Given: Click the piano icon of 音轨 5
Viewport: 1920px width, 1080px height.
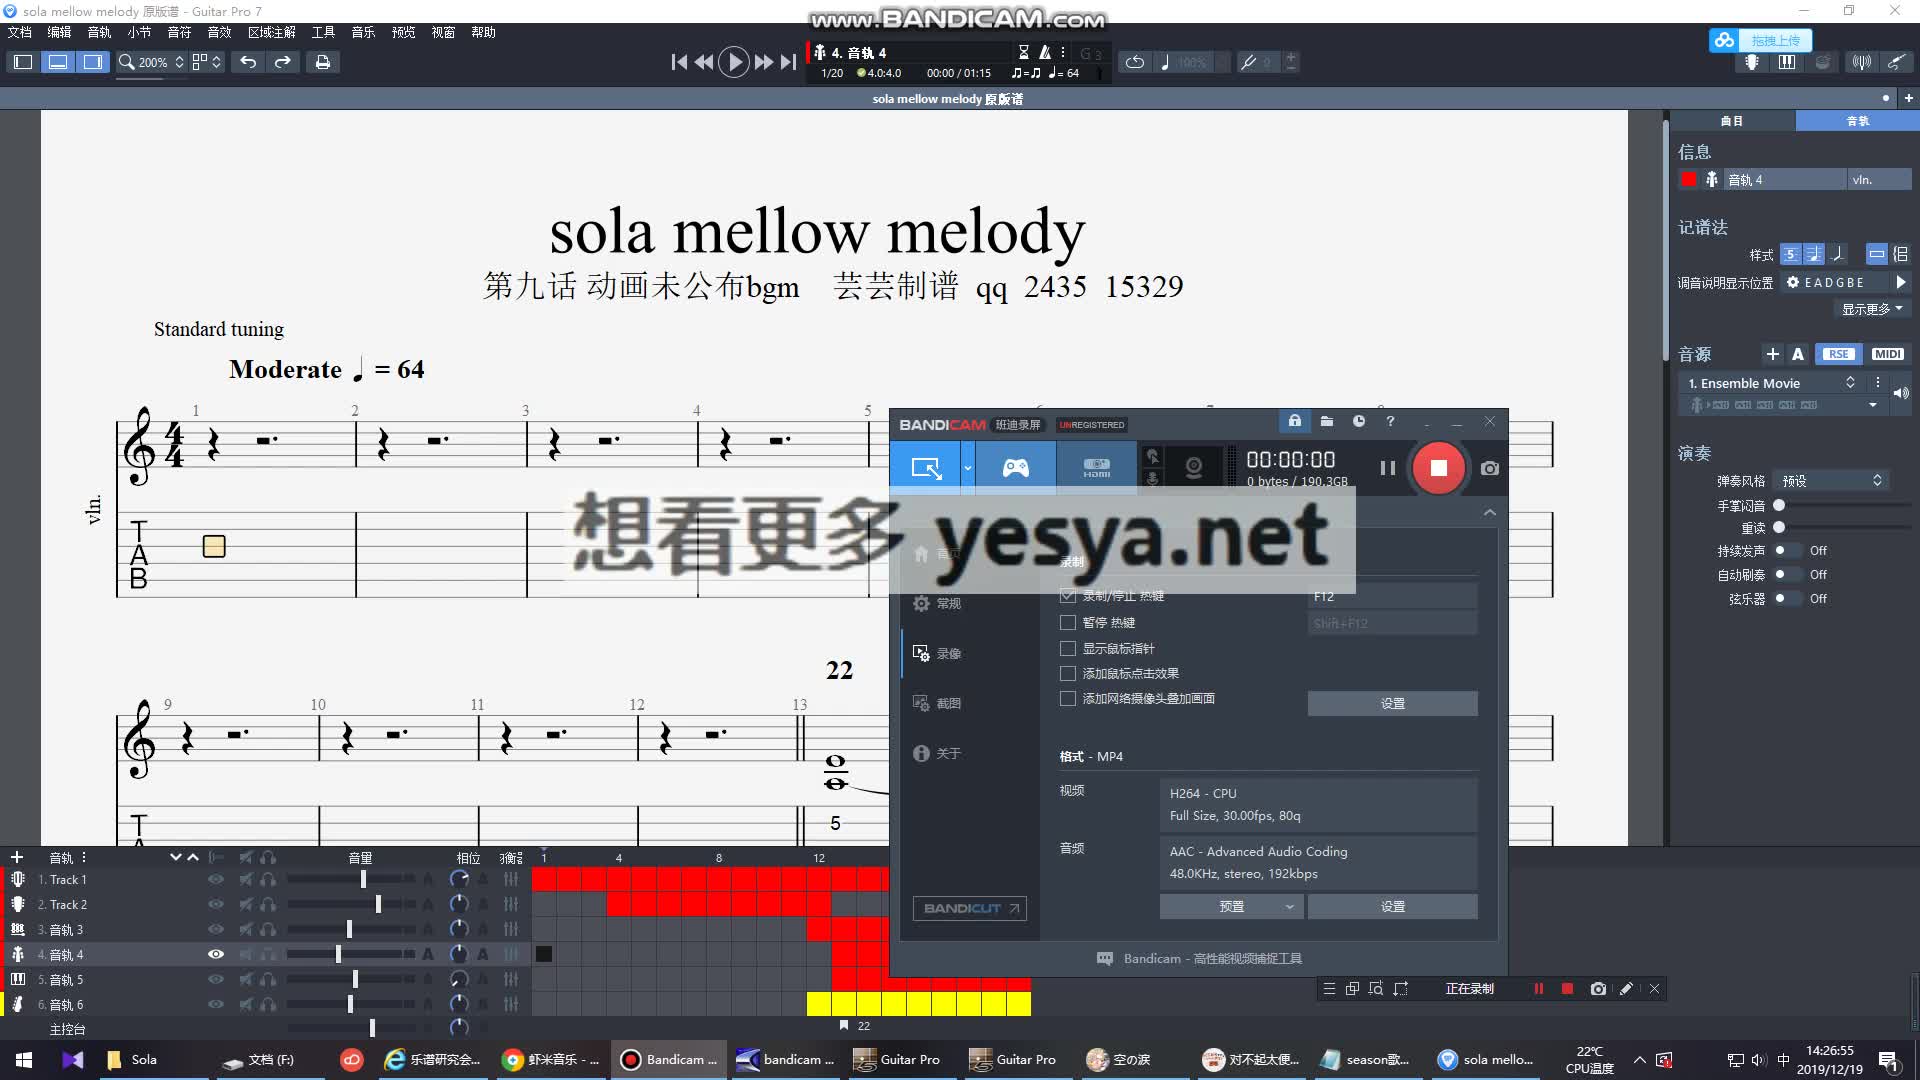Looking at the screenshot, I should 18,979.
